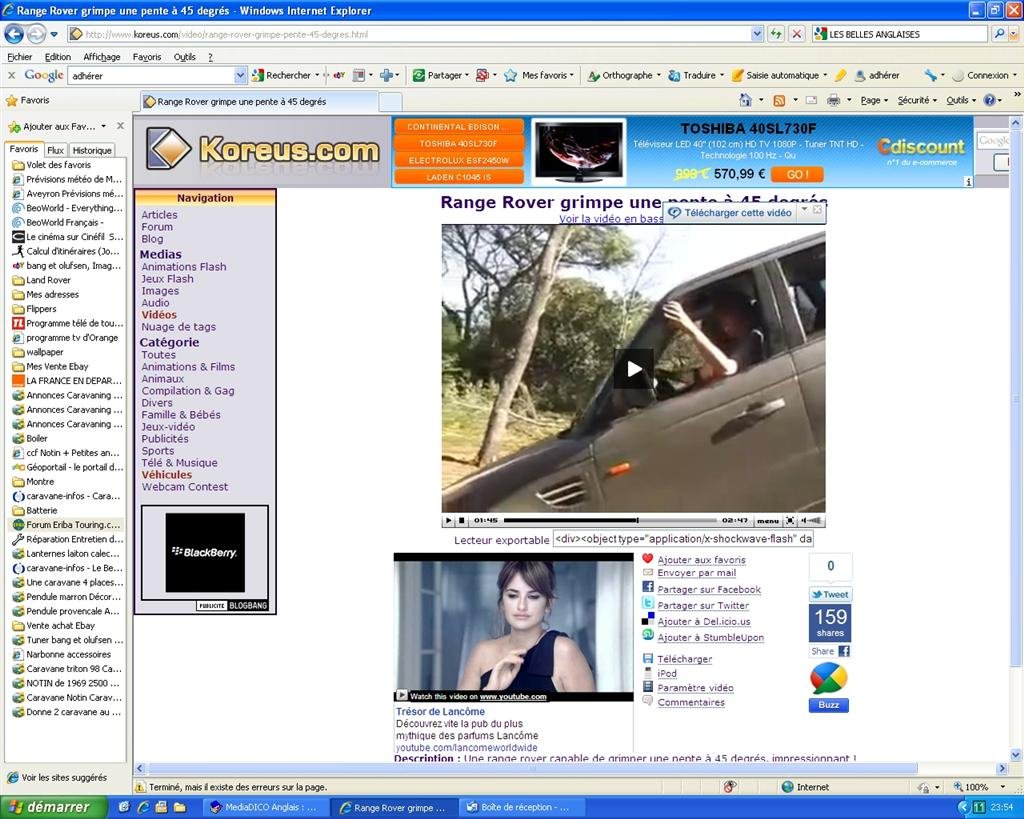Image resolution: width=1024 pixels, height=819 pixels.
Task: Click the Help question mark icon
Action: 989,101
